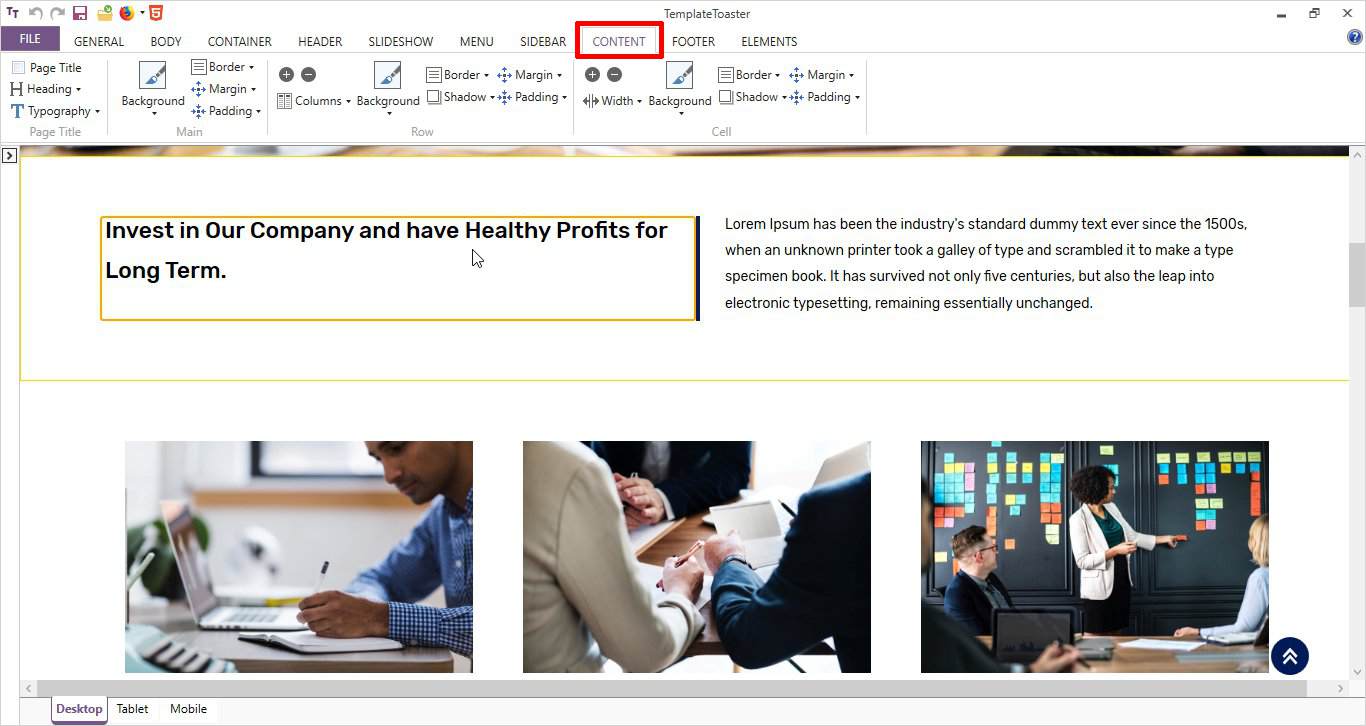Click the scroll-to-top double chevron button

pos(1289,656)
